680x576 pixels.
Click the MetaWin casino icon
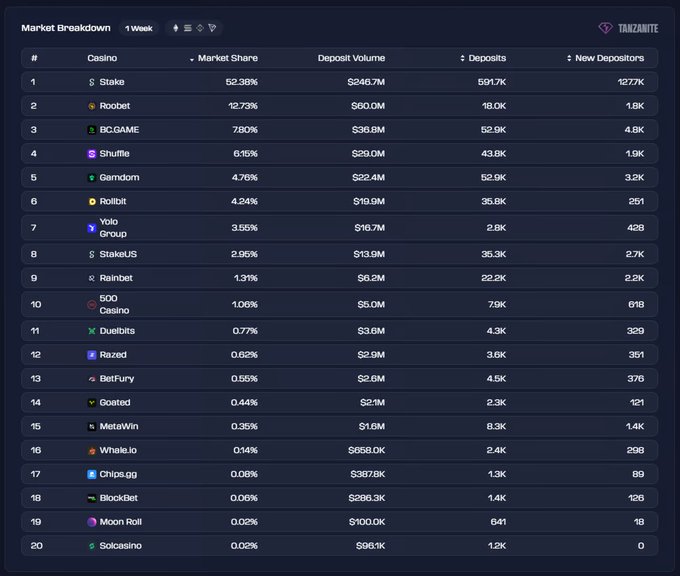pos(92,427)
